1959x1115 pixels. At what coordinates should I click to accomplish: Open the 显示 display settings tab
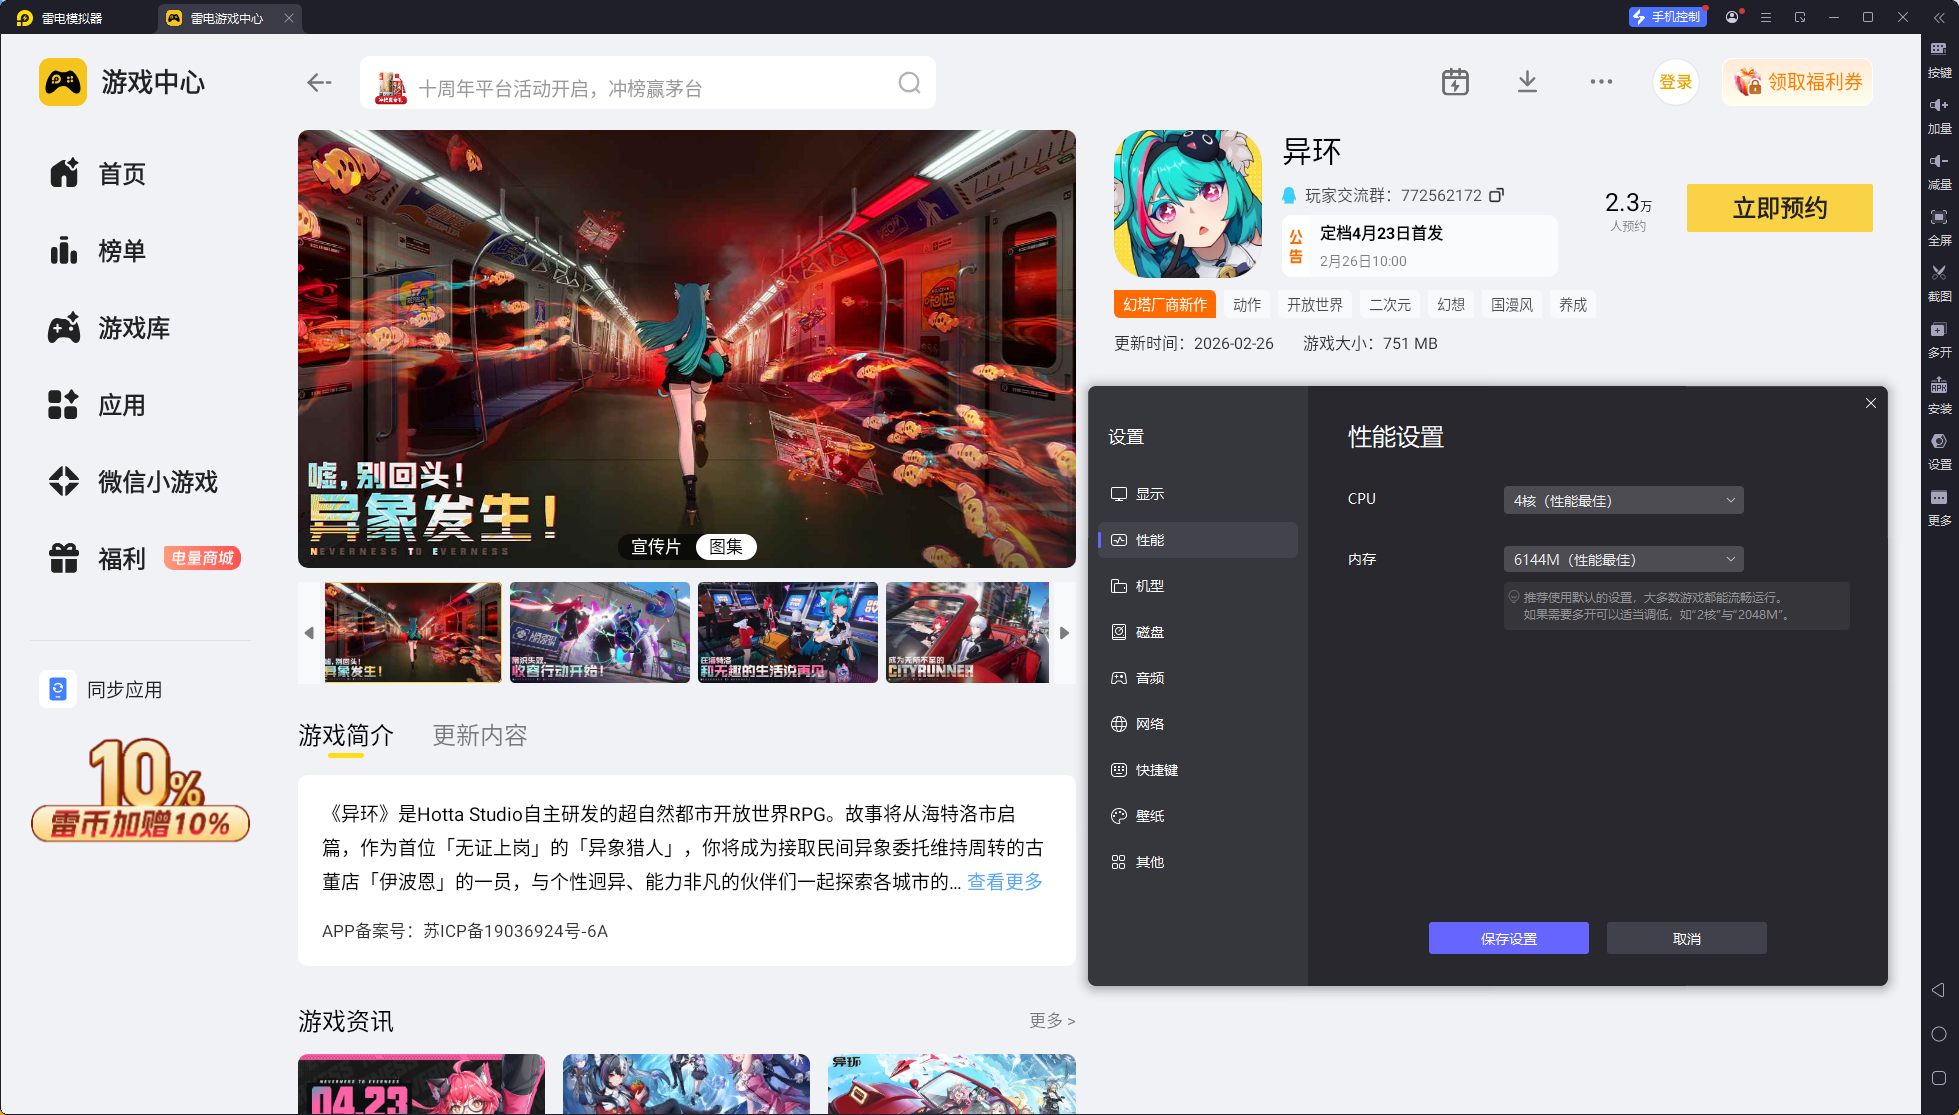click(1149, 494)
